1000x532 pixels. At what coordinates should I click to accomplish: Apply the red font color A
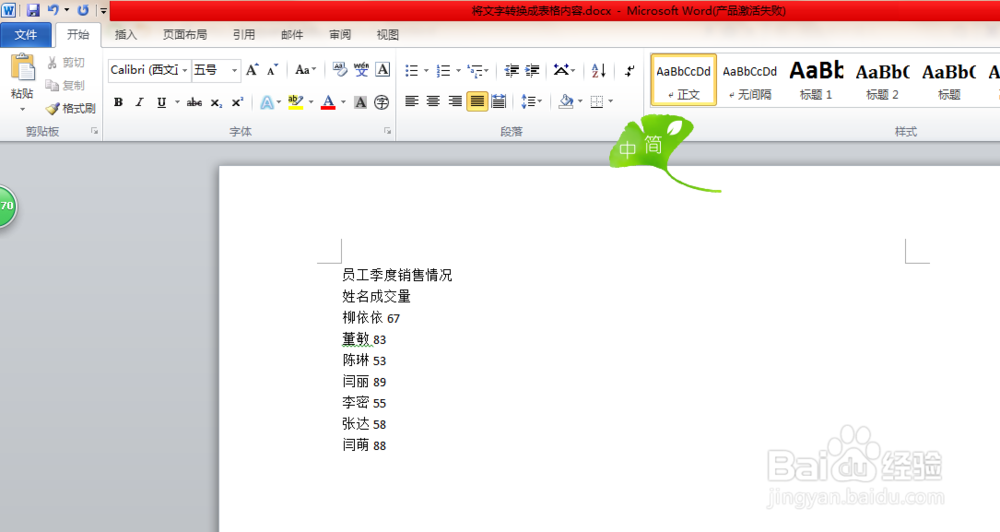(x=328, y=102)
